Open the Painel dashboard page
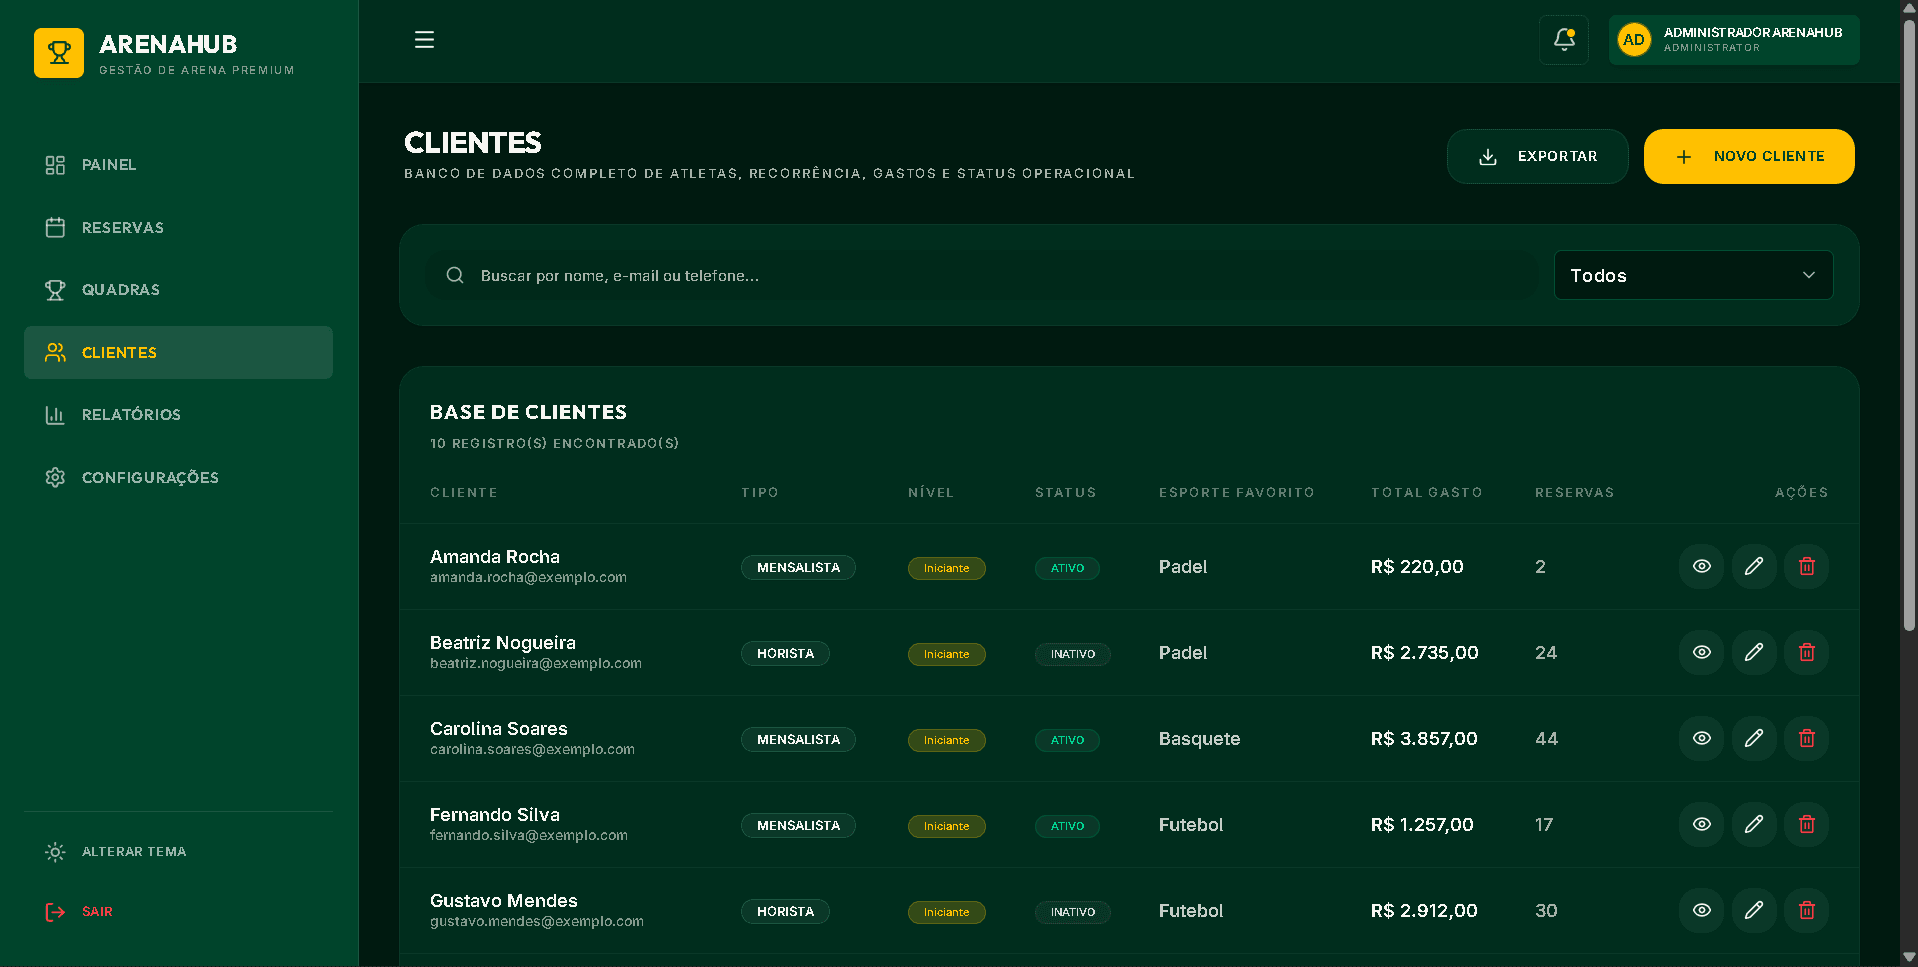 pos(178,165)
